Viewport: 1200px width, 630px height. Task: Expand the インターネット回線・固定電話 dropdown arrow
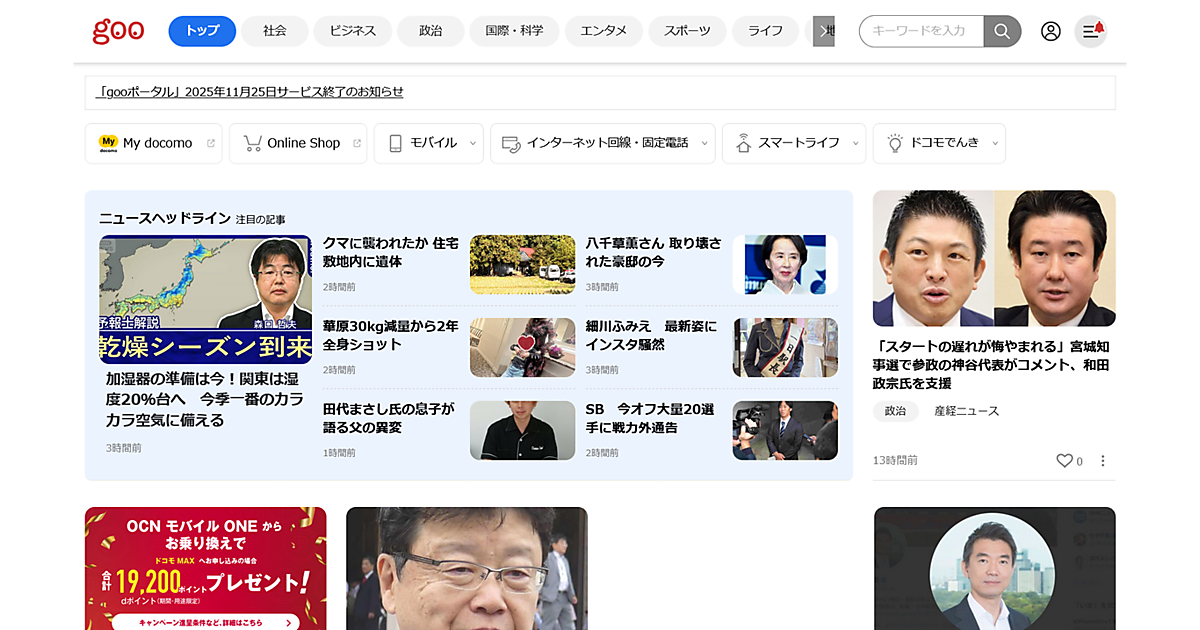pyautogui.click(x=704, y=143)
